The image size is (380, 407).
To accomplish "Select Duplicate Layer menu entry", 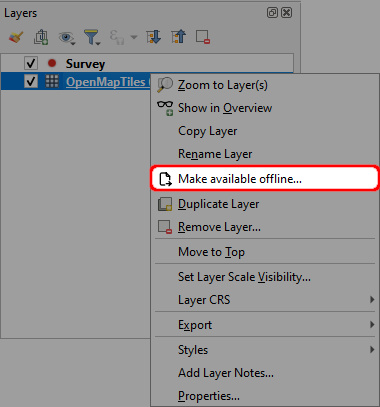I will pyautogui.click(x=265, y=204).
